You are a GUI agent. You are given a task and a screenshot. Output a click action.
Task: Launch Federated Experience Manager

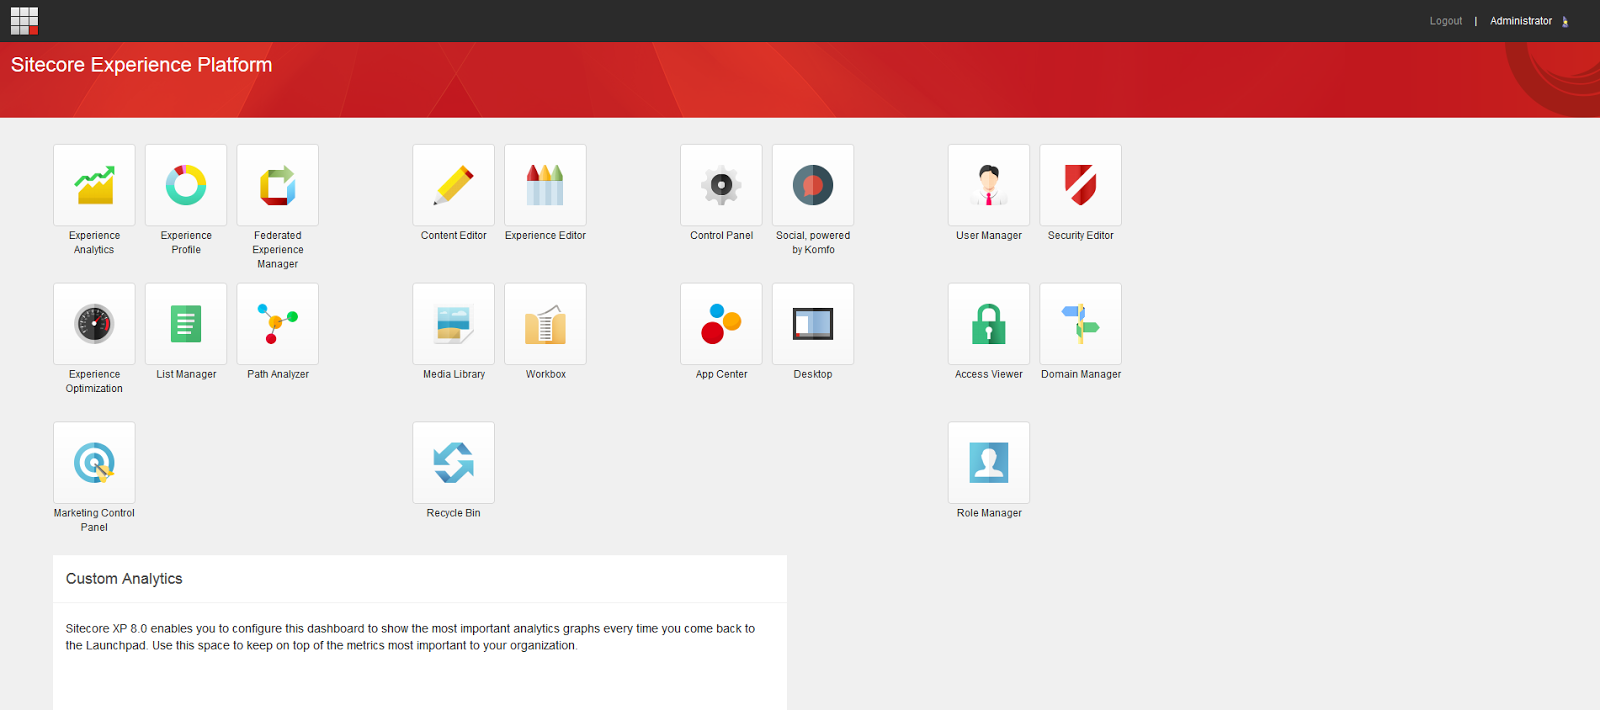278,185
